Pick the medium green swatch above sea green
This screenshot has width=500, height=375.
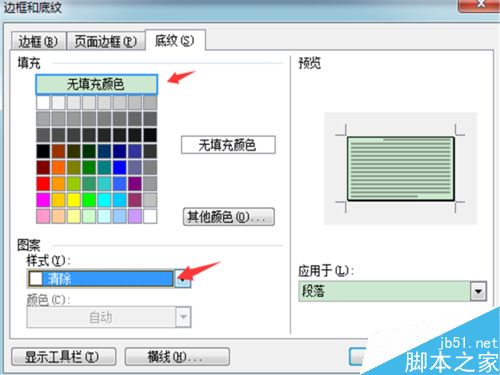point(89,167)
